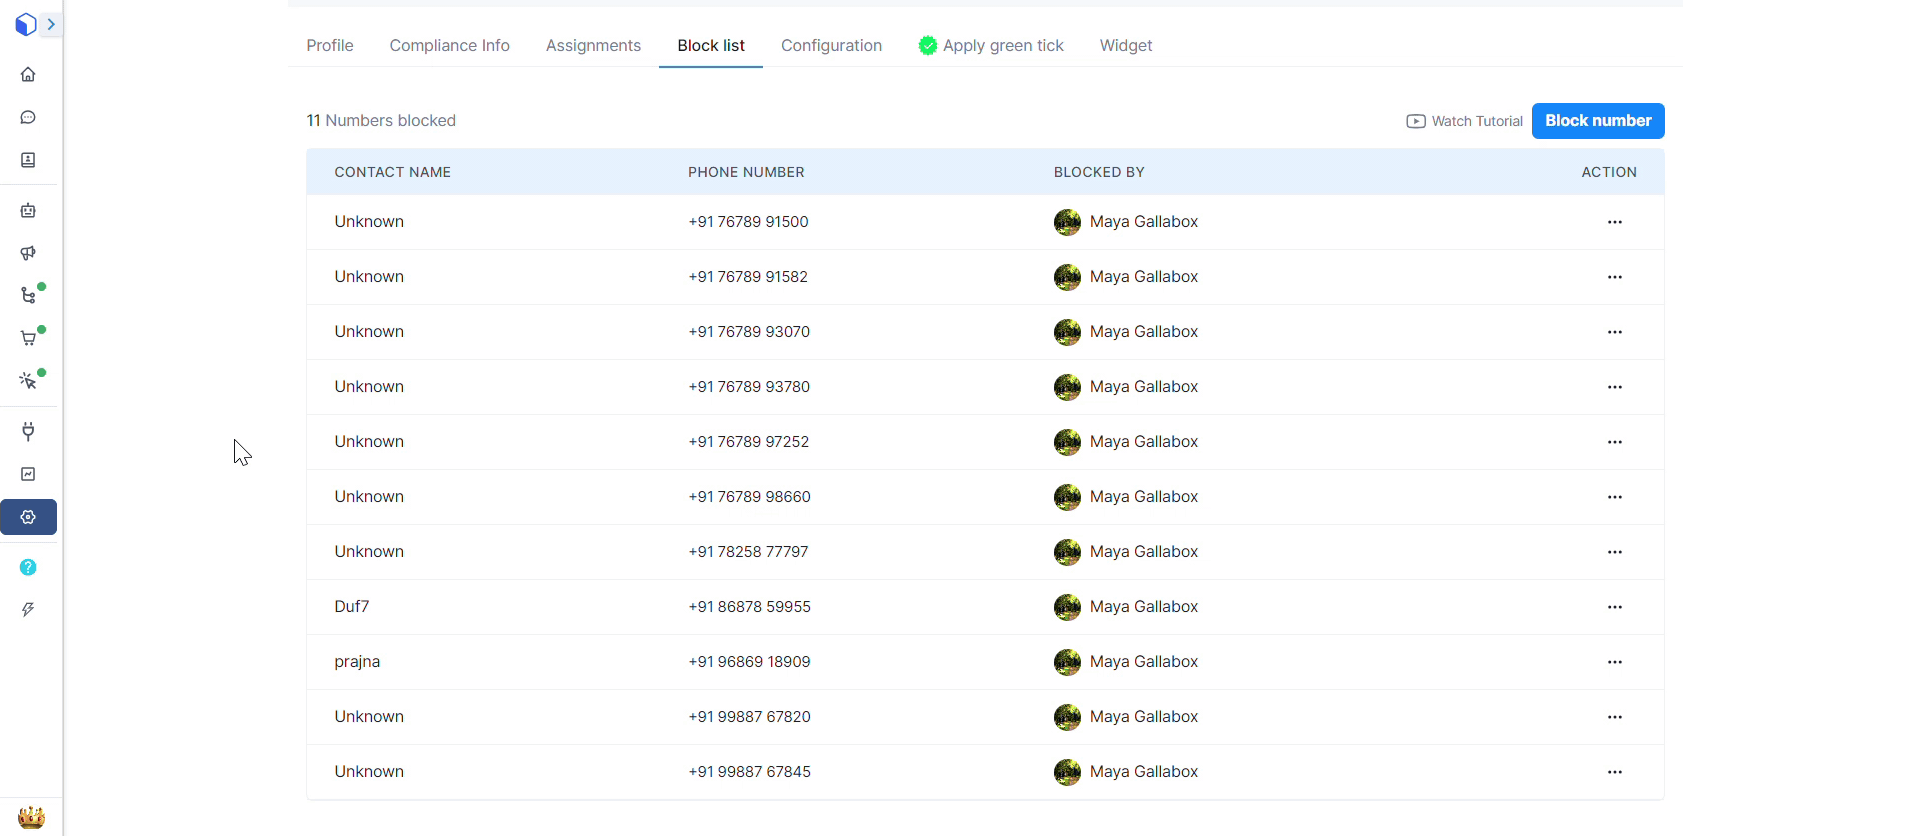The image size is (1909, 836).
Task: Switch to the Configuration tab
Action: 831,46
